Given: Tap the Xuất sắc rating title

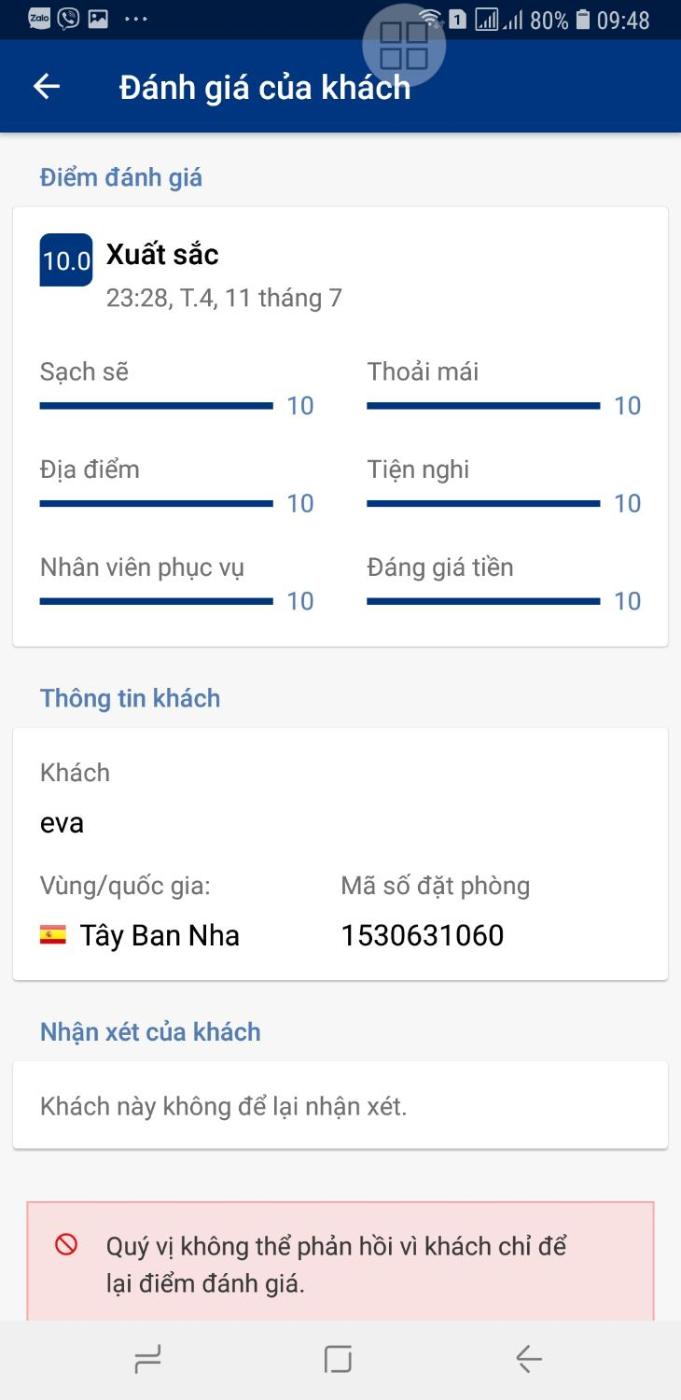Looking at the screenshot, I should [162, 254].
